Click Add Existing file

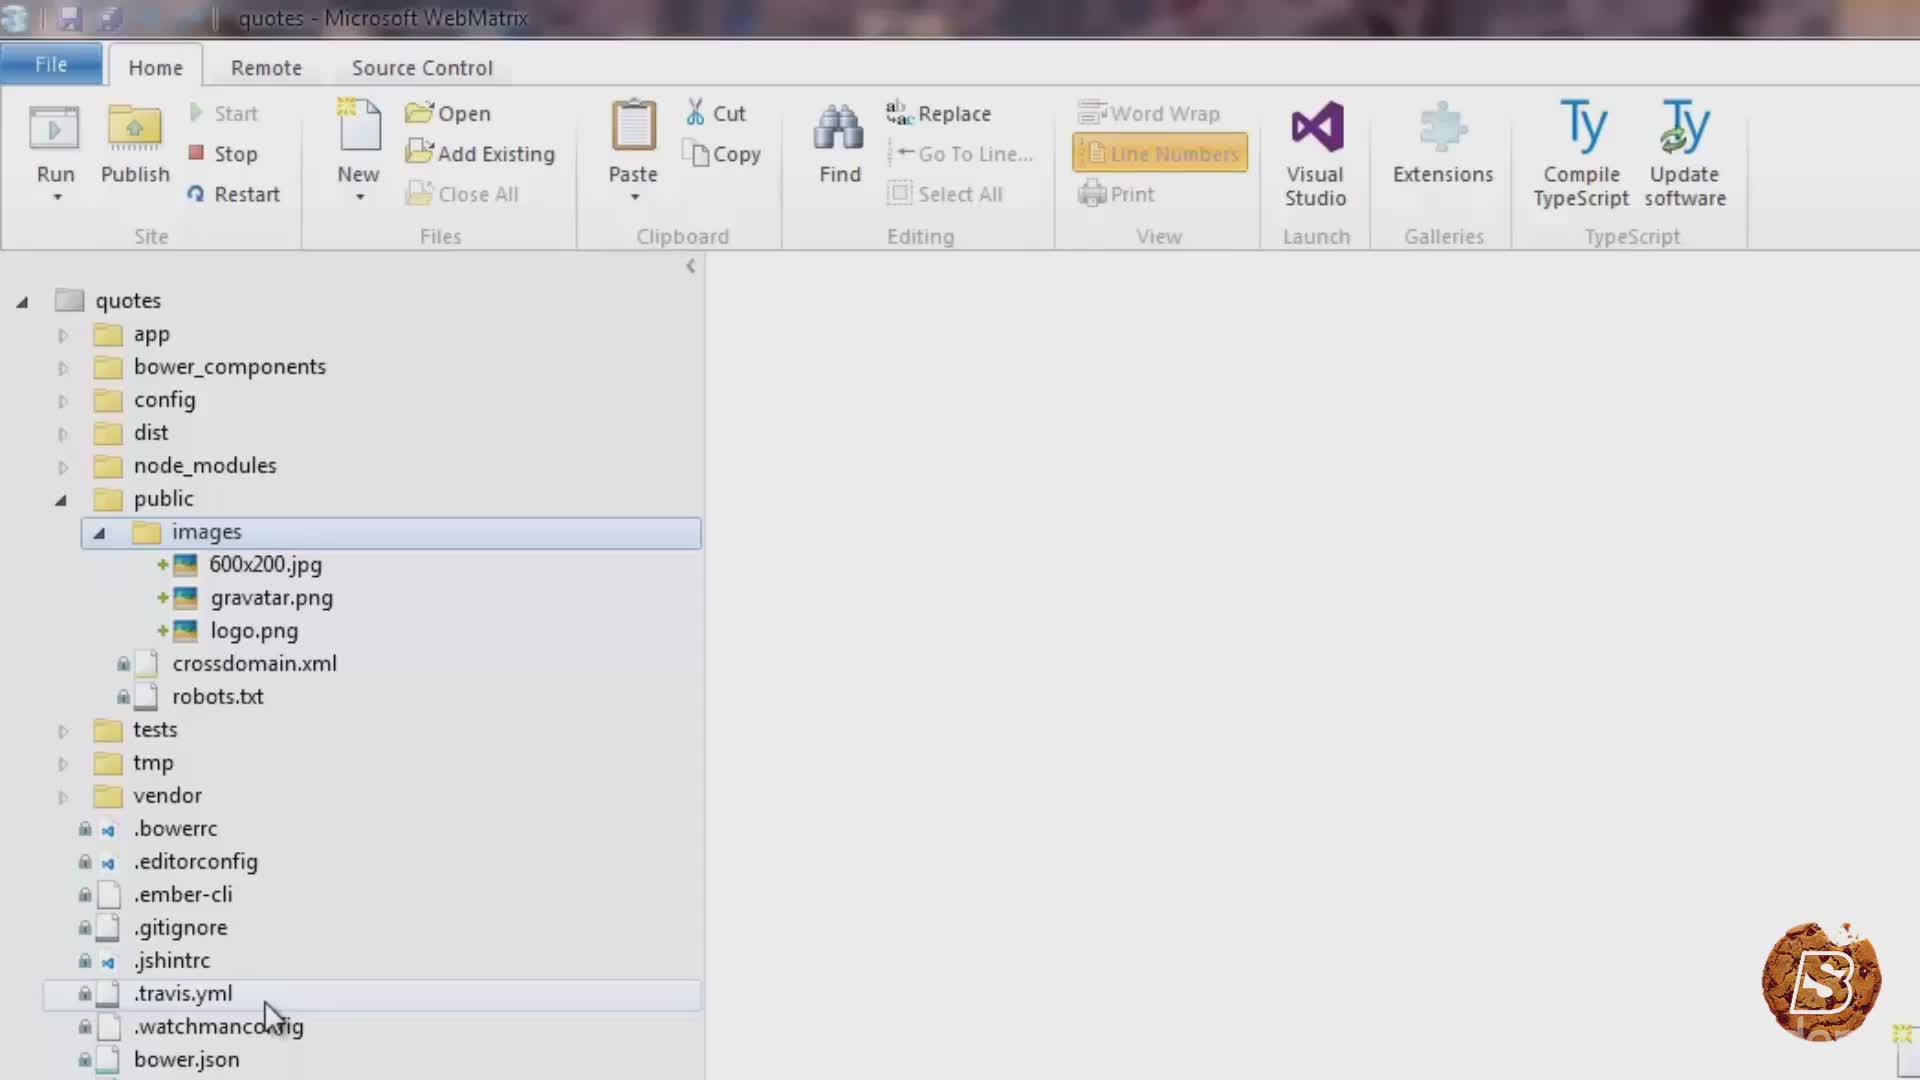480,154
